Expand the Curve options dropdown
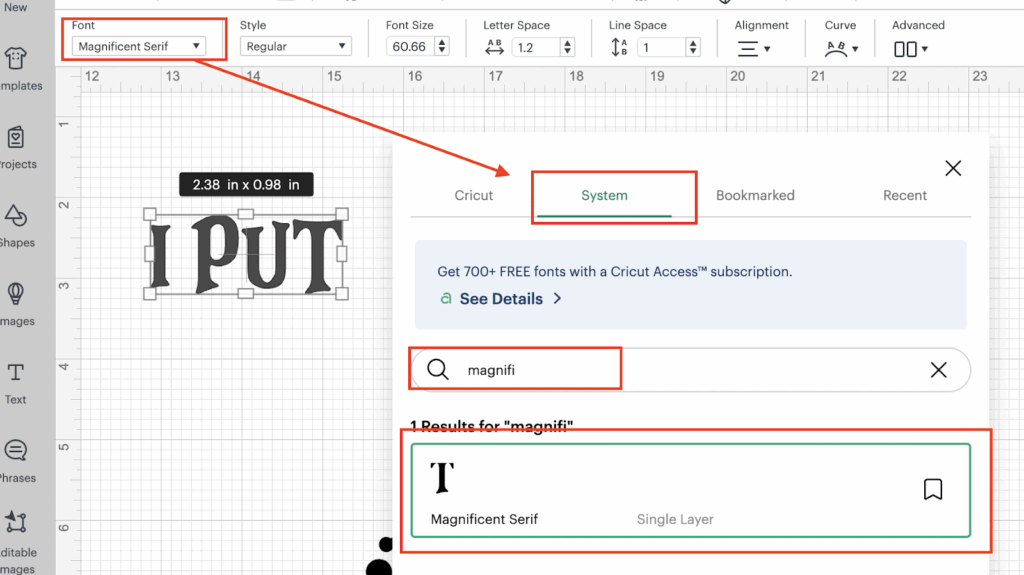This screenshot has width=1024, height=575. [x=842, y=48]
